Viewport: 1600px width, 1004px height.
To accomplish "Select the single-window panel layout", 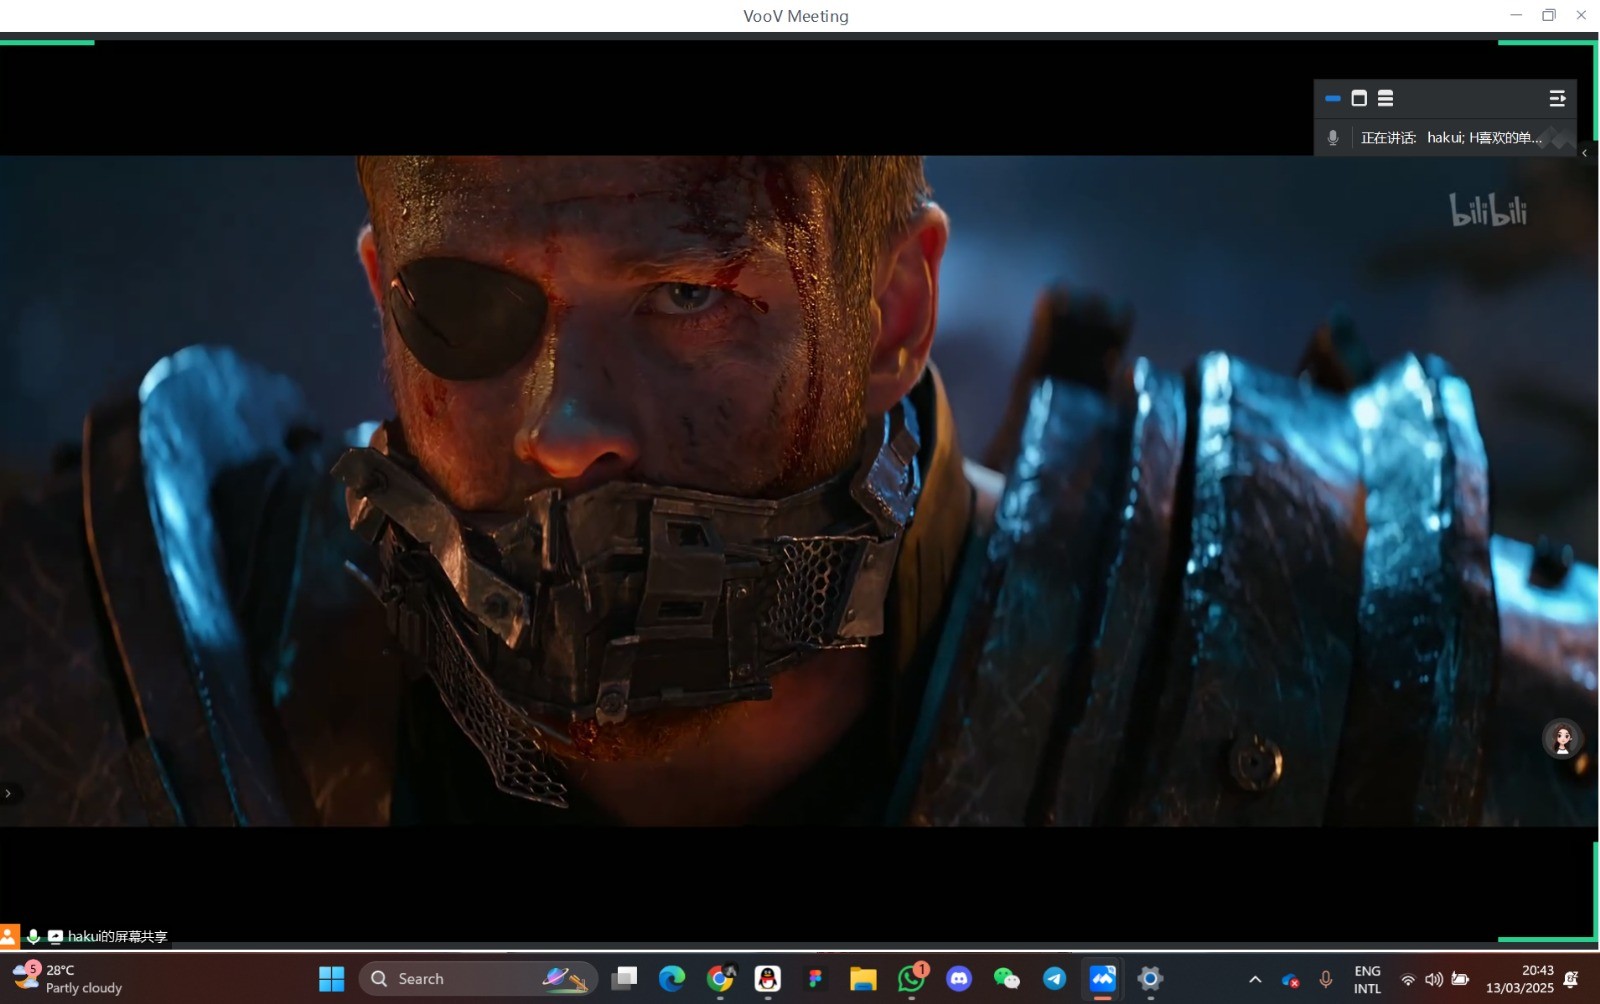I will click(1359, 98).
